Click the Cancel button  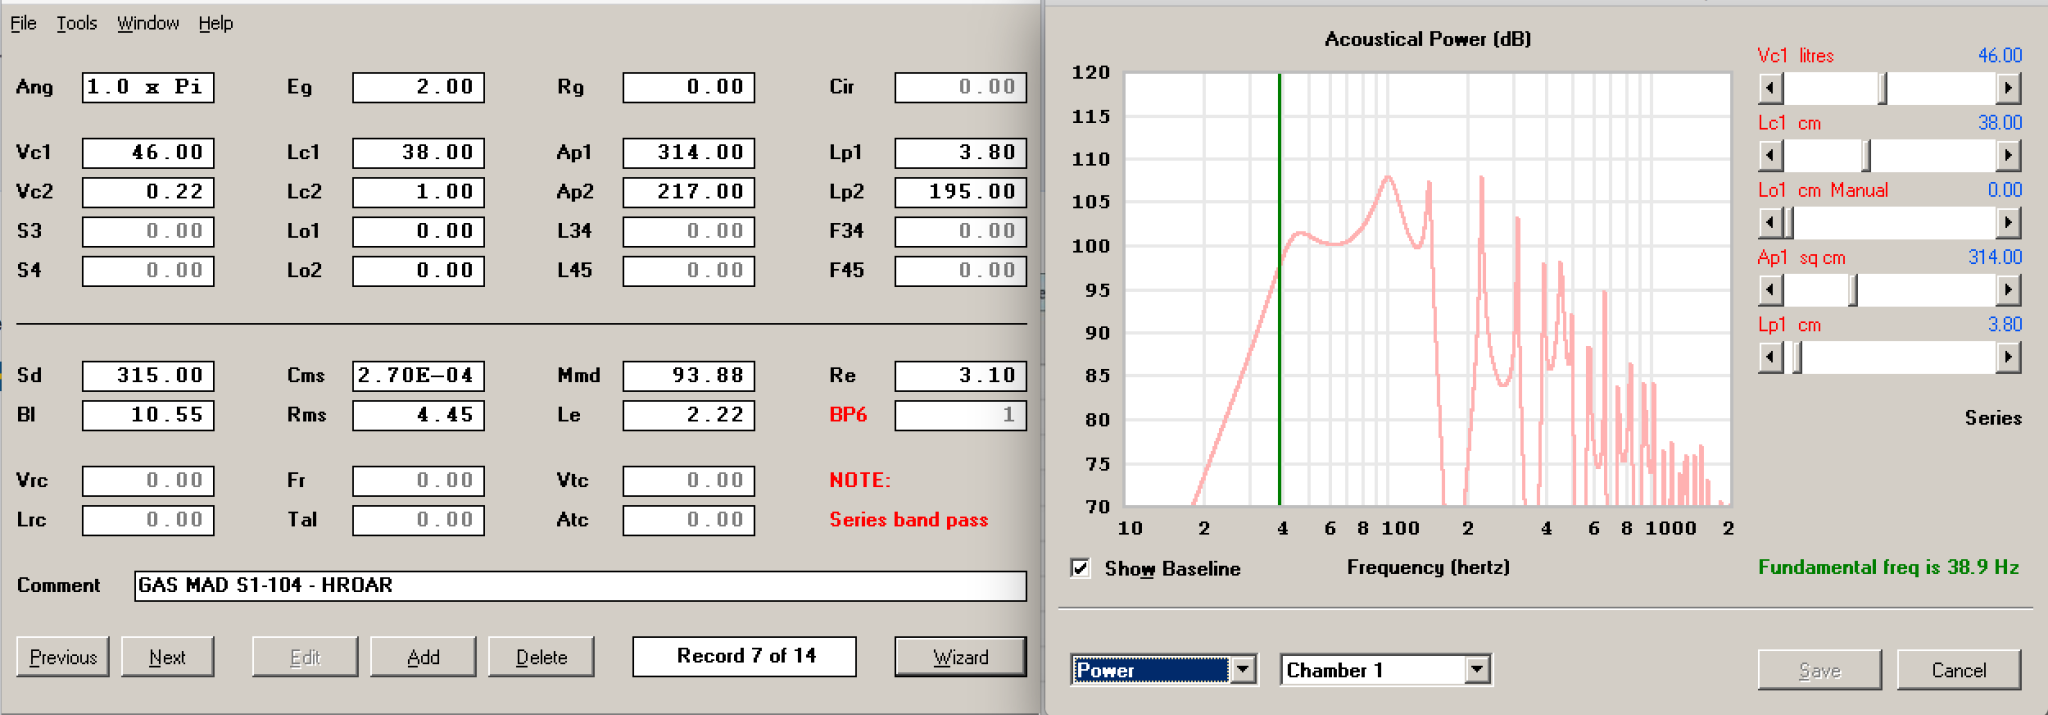click(1958, 670)
